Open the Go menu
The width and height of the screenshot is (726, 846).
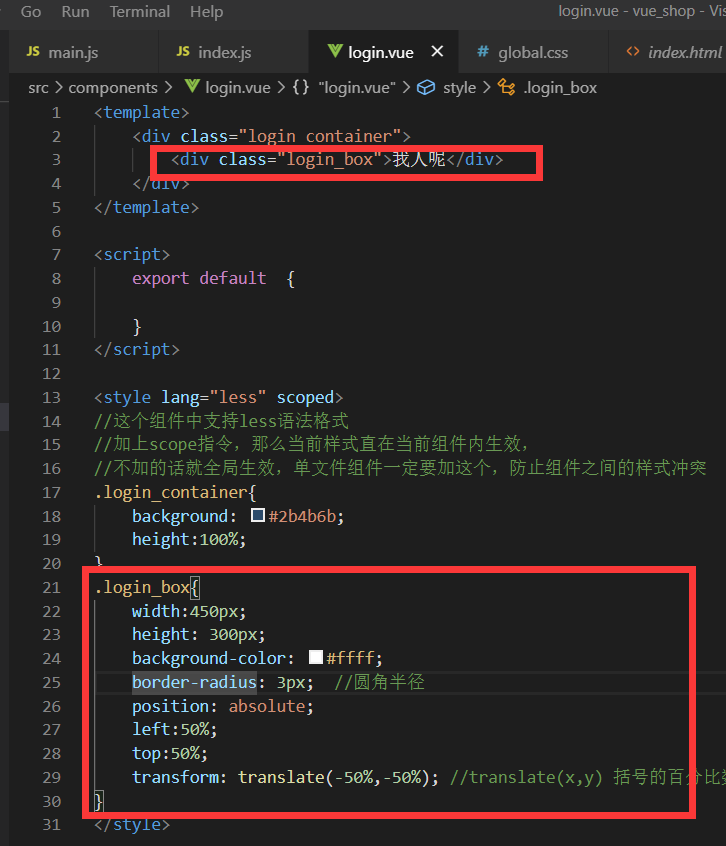[31, 11]
